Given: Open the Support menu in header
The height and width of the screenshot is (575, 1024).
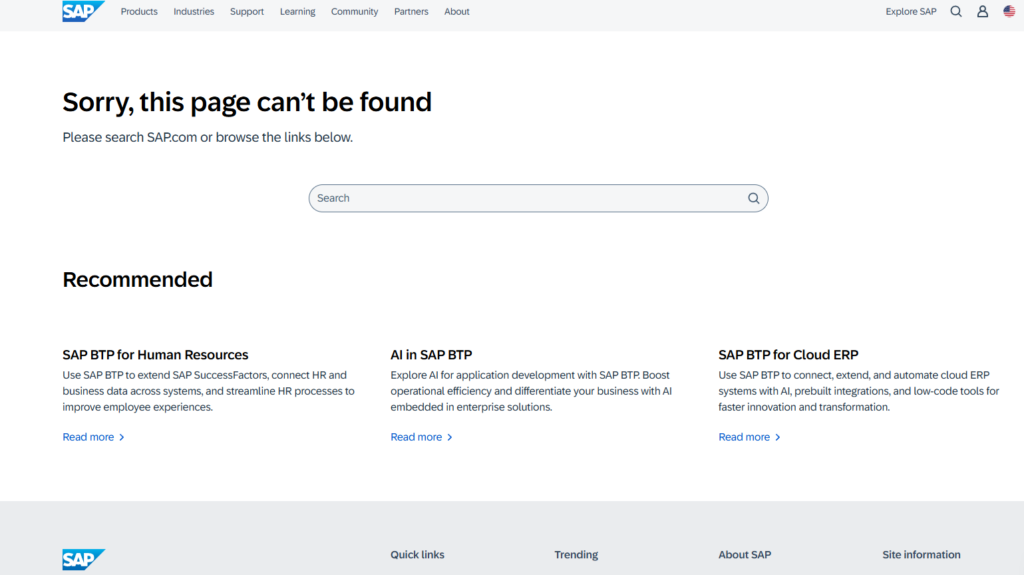Looking at the screenshot, I should tap(247, 12).
